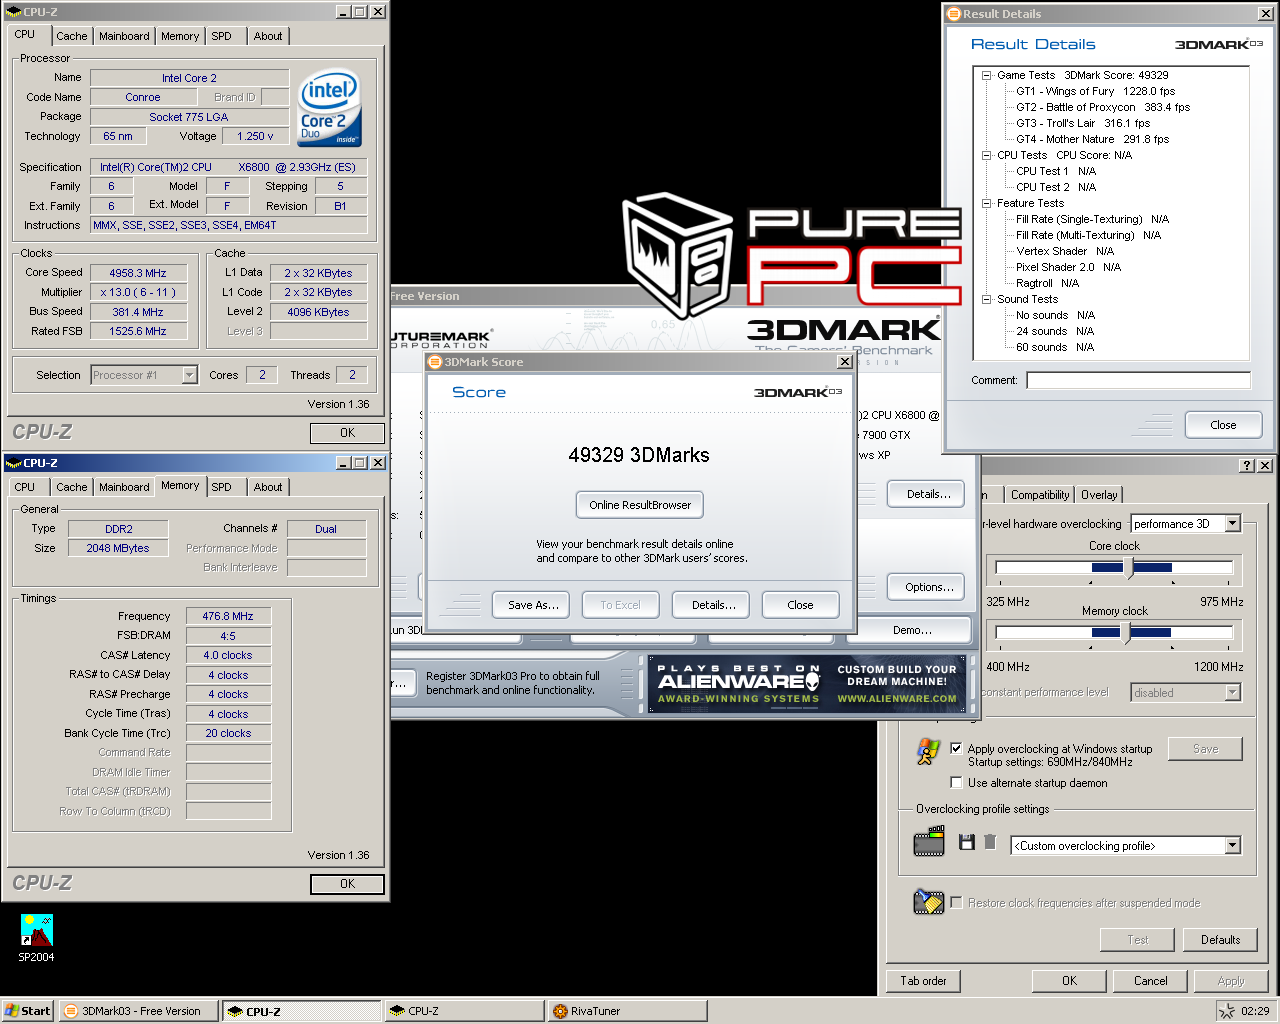Click the Specification X6800 @ 2.93GHz field

(x=228, y=167)
